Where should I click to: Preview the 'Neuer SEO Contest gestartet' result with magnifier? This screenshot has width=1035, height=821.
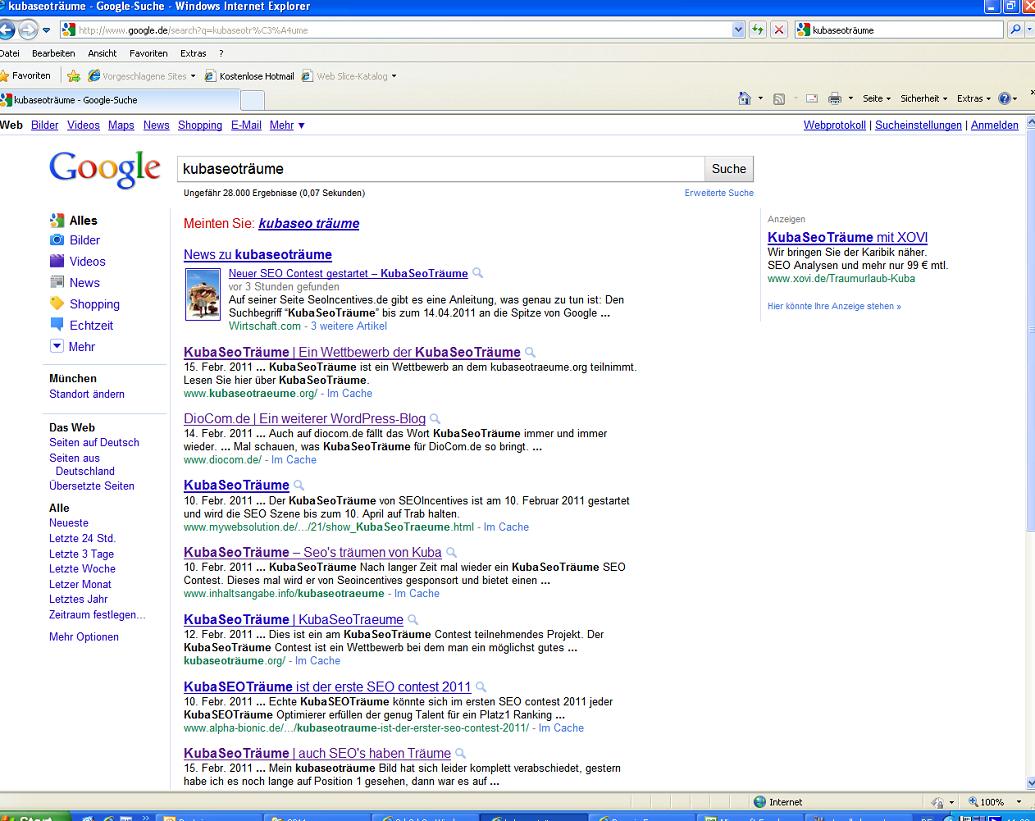click(477, 273)
